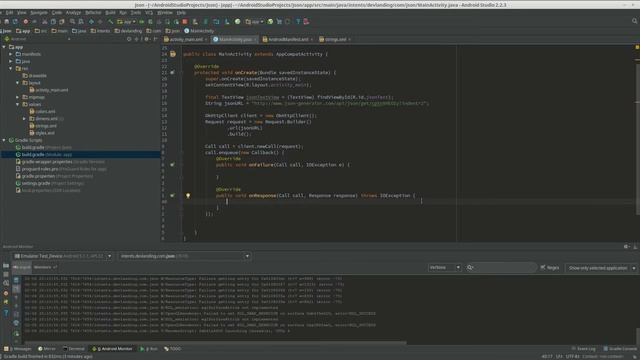The image size is (640, 360).
Task: Open the Navigate menu
Action: pyautogui.click(x=39, y=13)
